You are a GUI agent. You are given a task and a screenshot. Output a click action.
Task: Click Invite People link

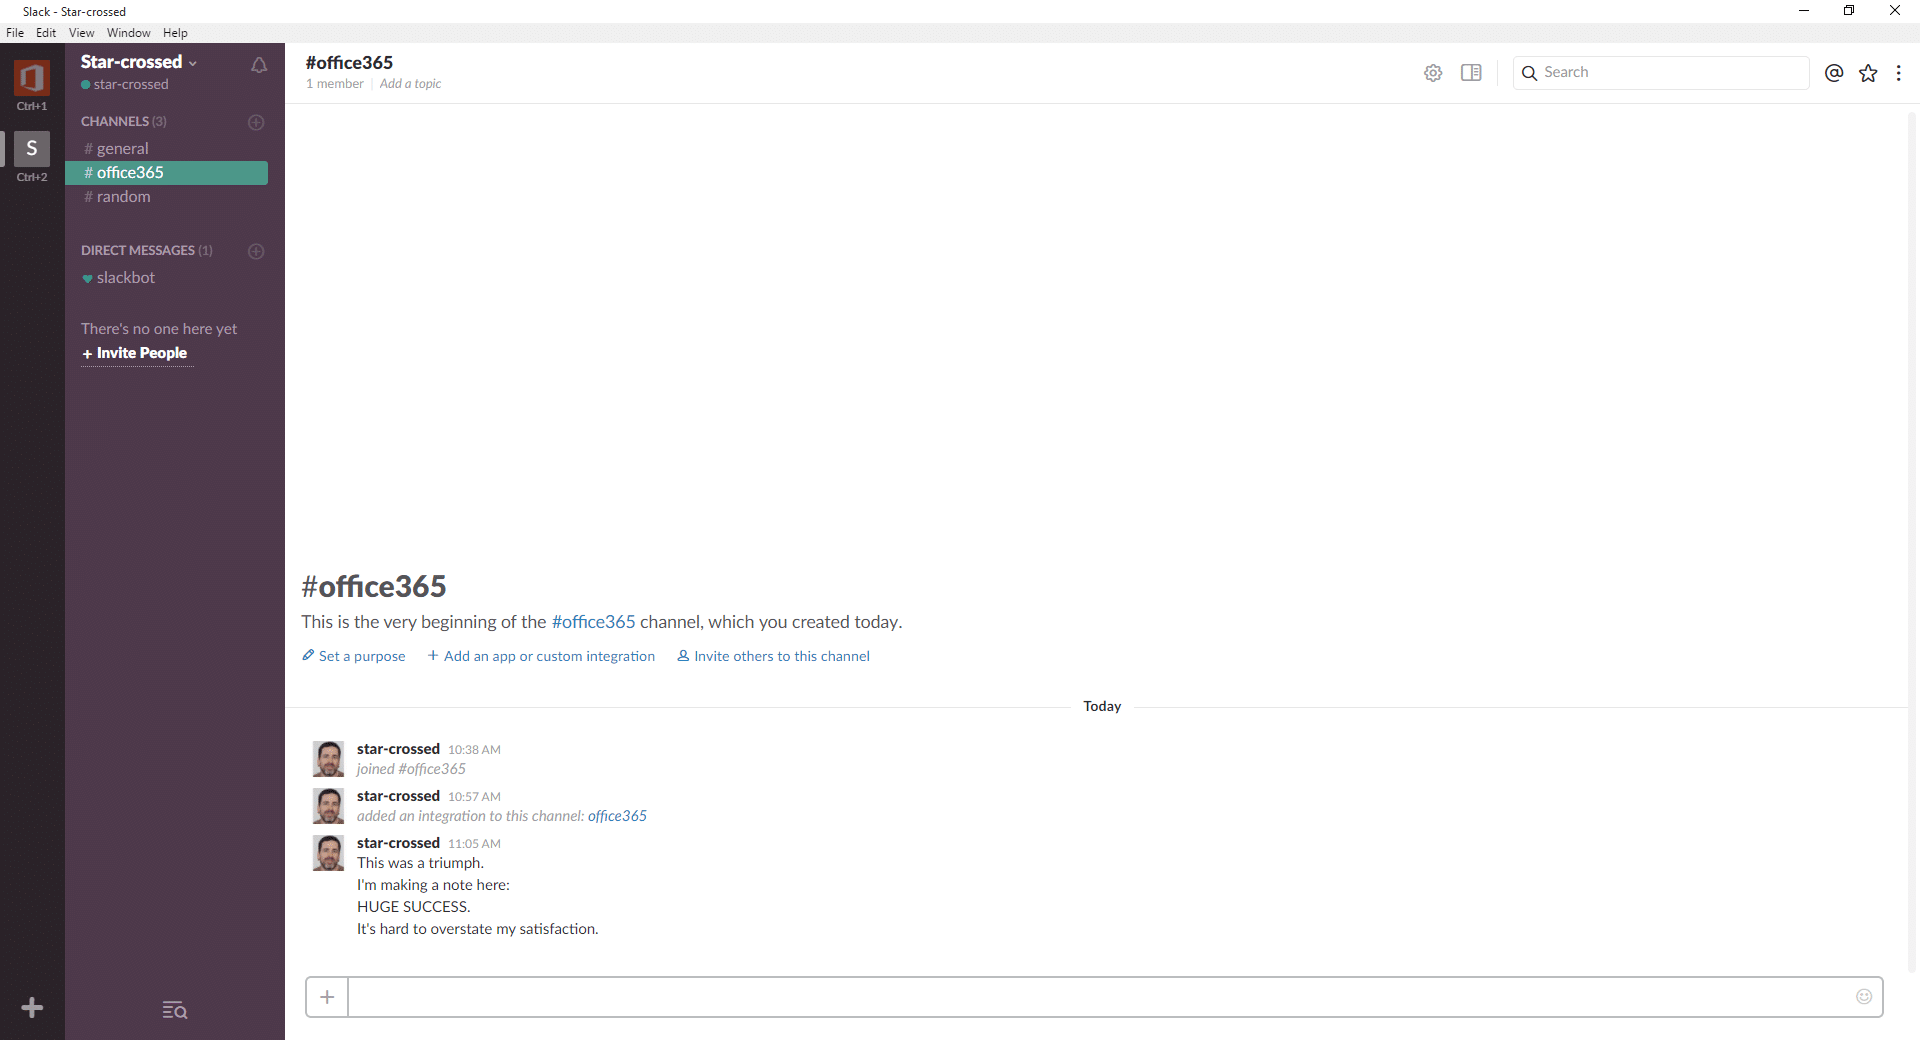(x=135, y=353)
